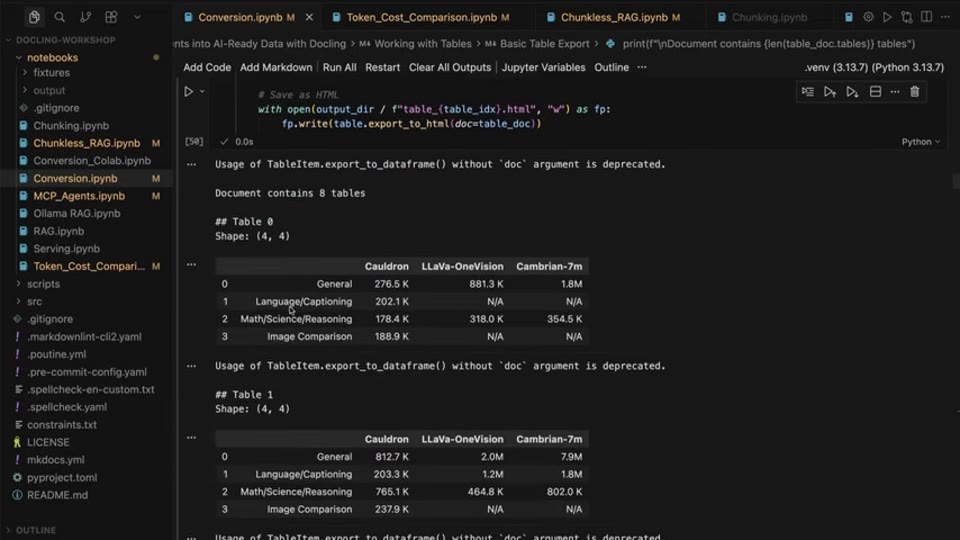Click Run All in notebook toolbar
Screen dimensions: 960x540
(339, 67)
